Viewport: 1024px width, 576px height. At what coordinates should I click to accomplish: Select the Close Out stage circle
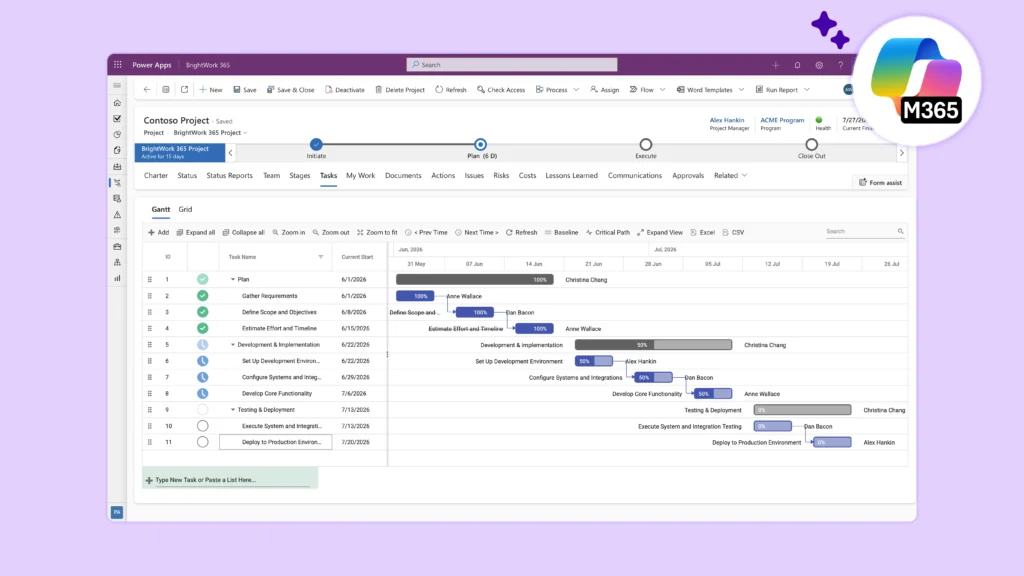pyautogui.click(x=811, y=144)
